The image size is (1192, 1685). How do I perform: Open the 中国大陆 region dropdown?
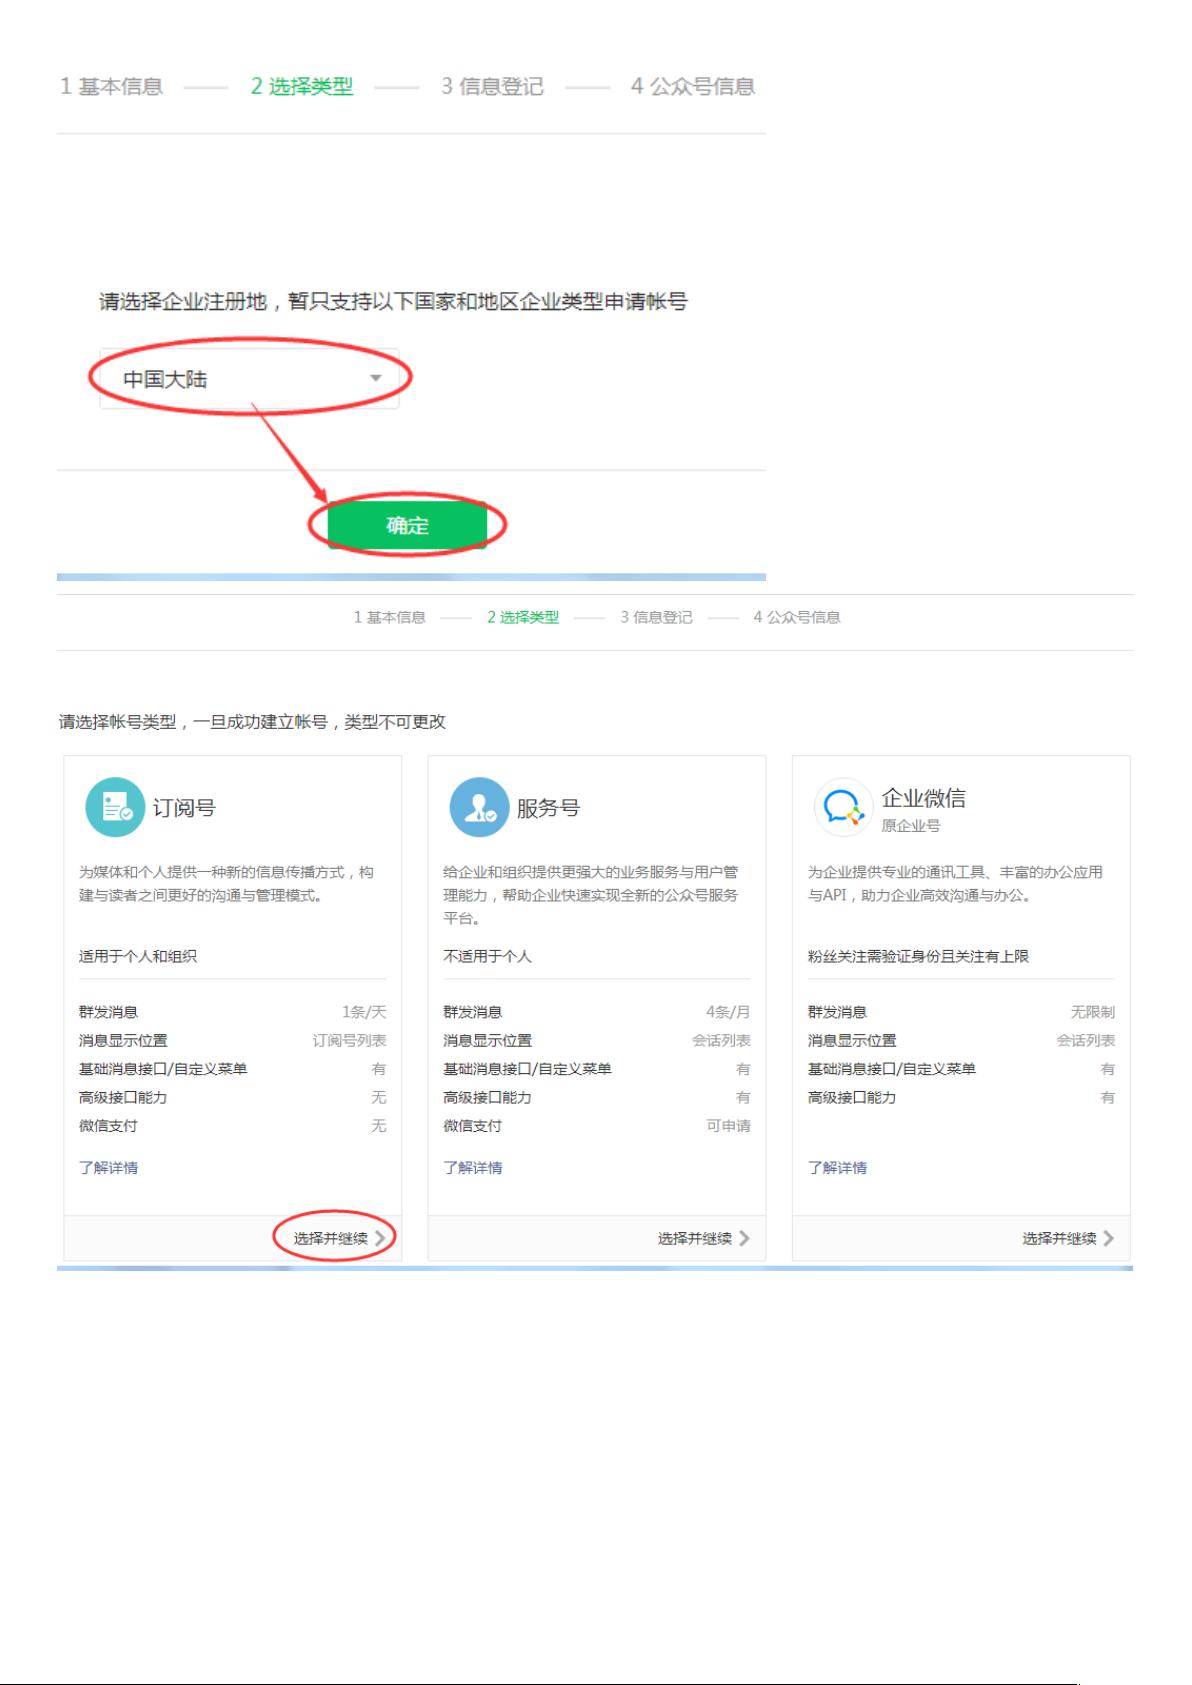click(x=249, y=379)
